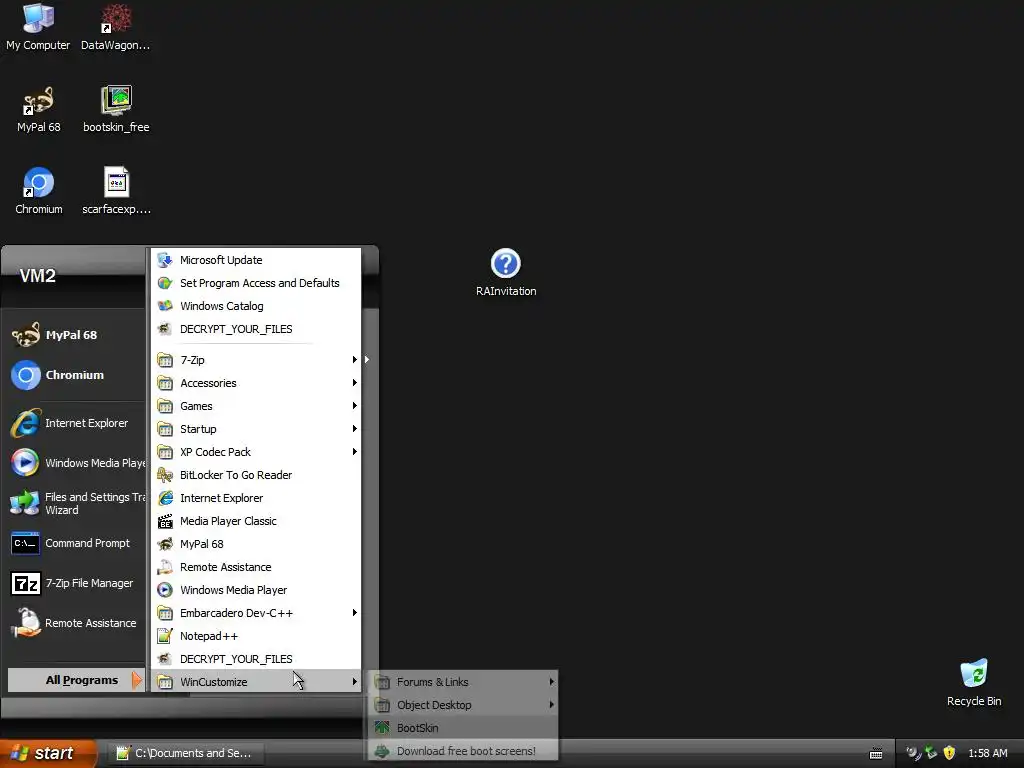
Task: Expand the Embarcadero Dev-C++ folder
Action: click(256, 613)
